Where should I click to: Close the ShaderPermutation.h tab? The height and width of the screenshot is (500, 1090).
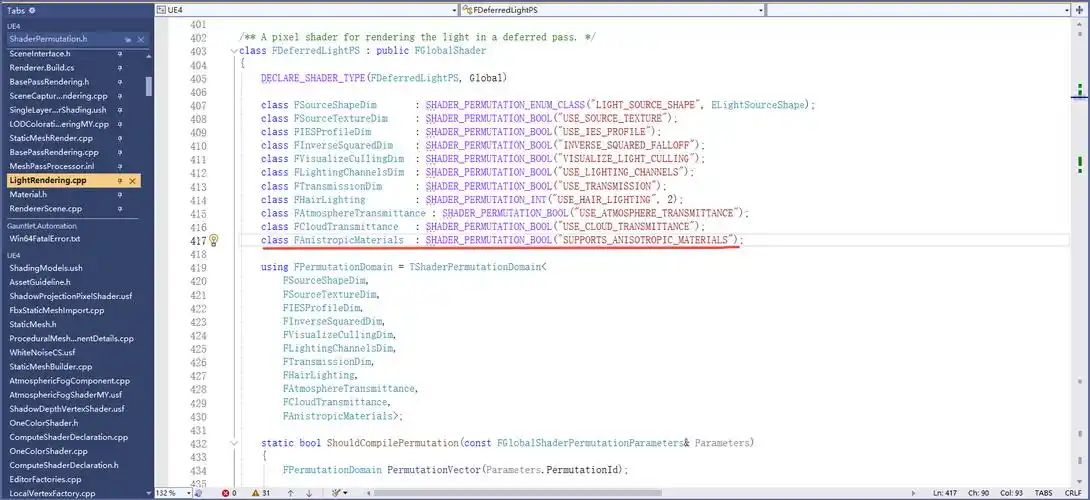click(141, 40)
